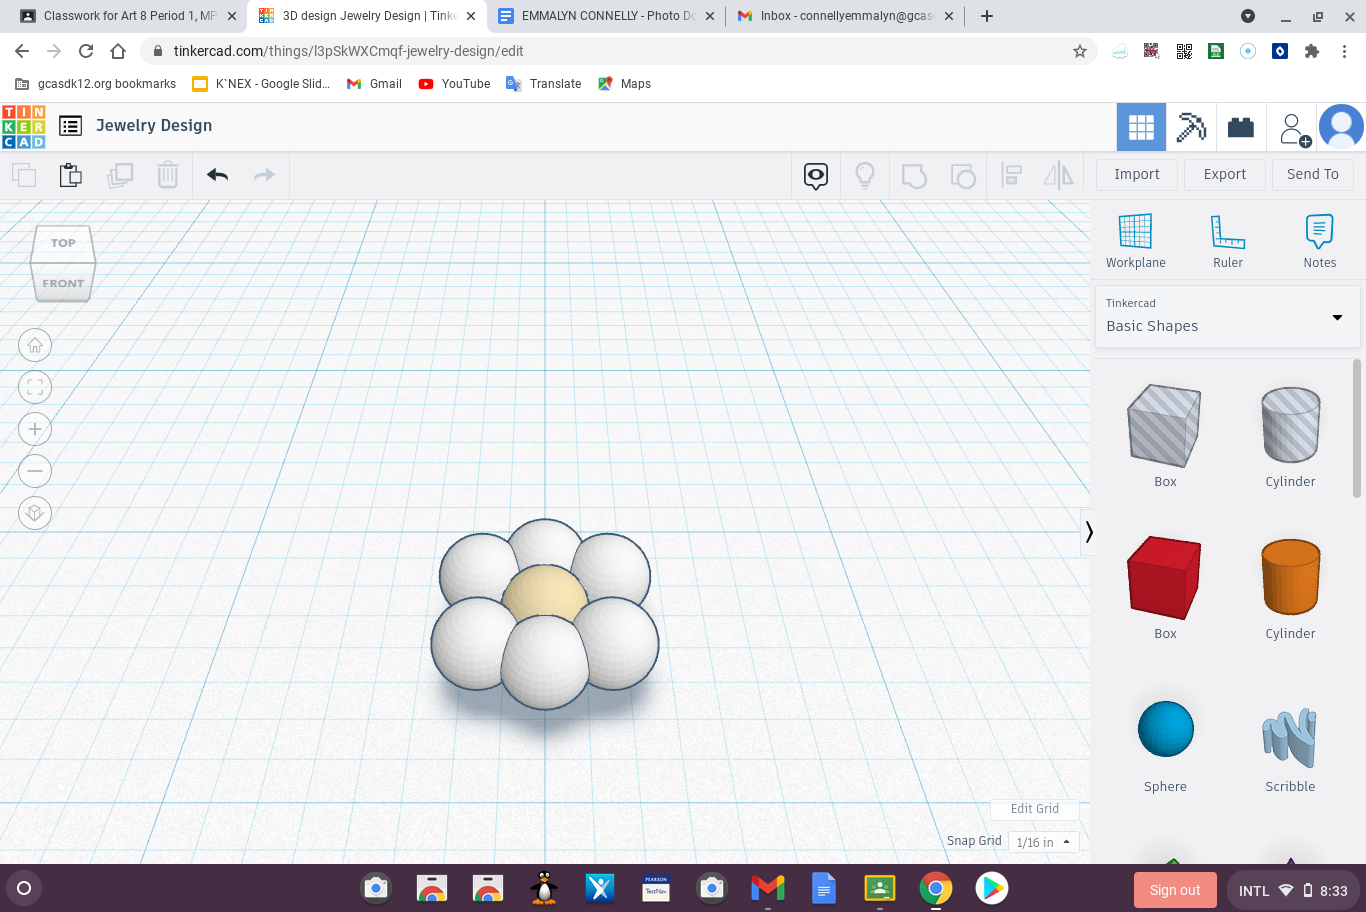Undo the last action
Viewport: 1366px width, 912px height.
pyautogui.click(x=216, y=174)
